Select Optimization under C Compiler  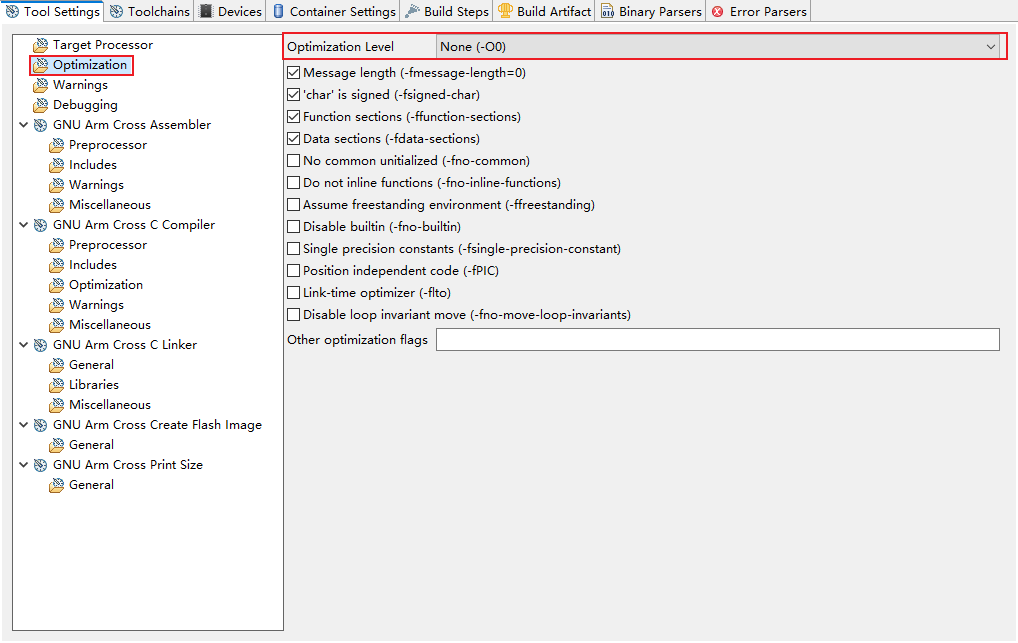pyautogui.click(x=106, y=285)
